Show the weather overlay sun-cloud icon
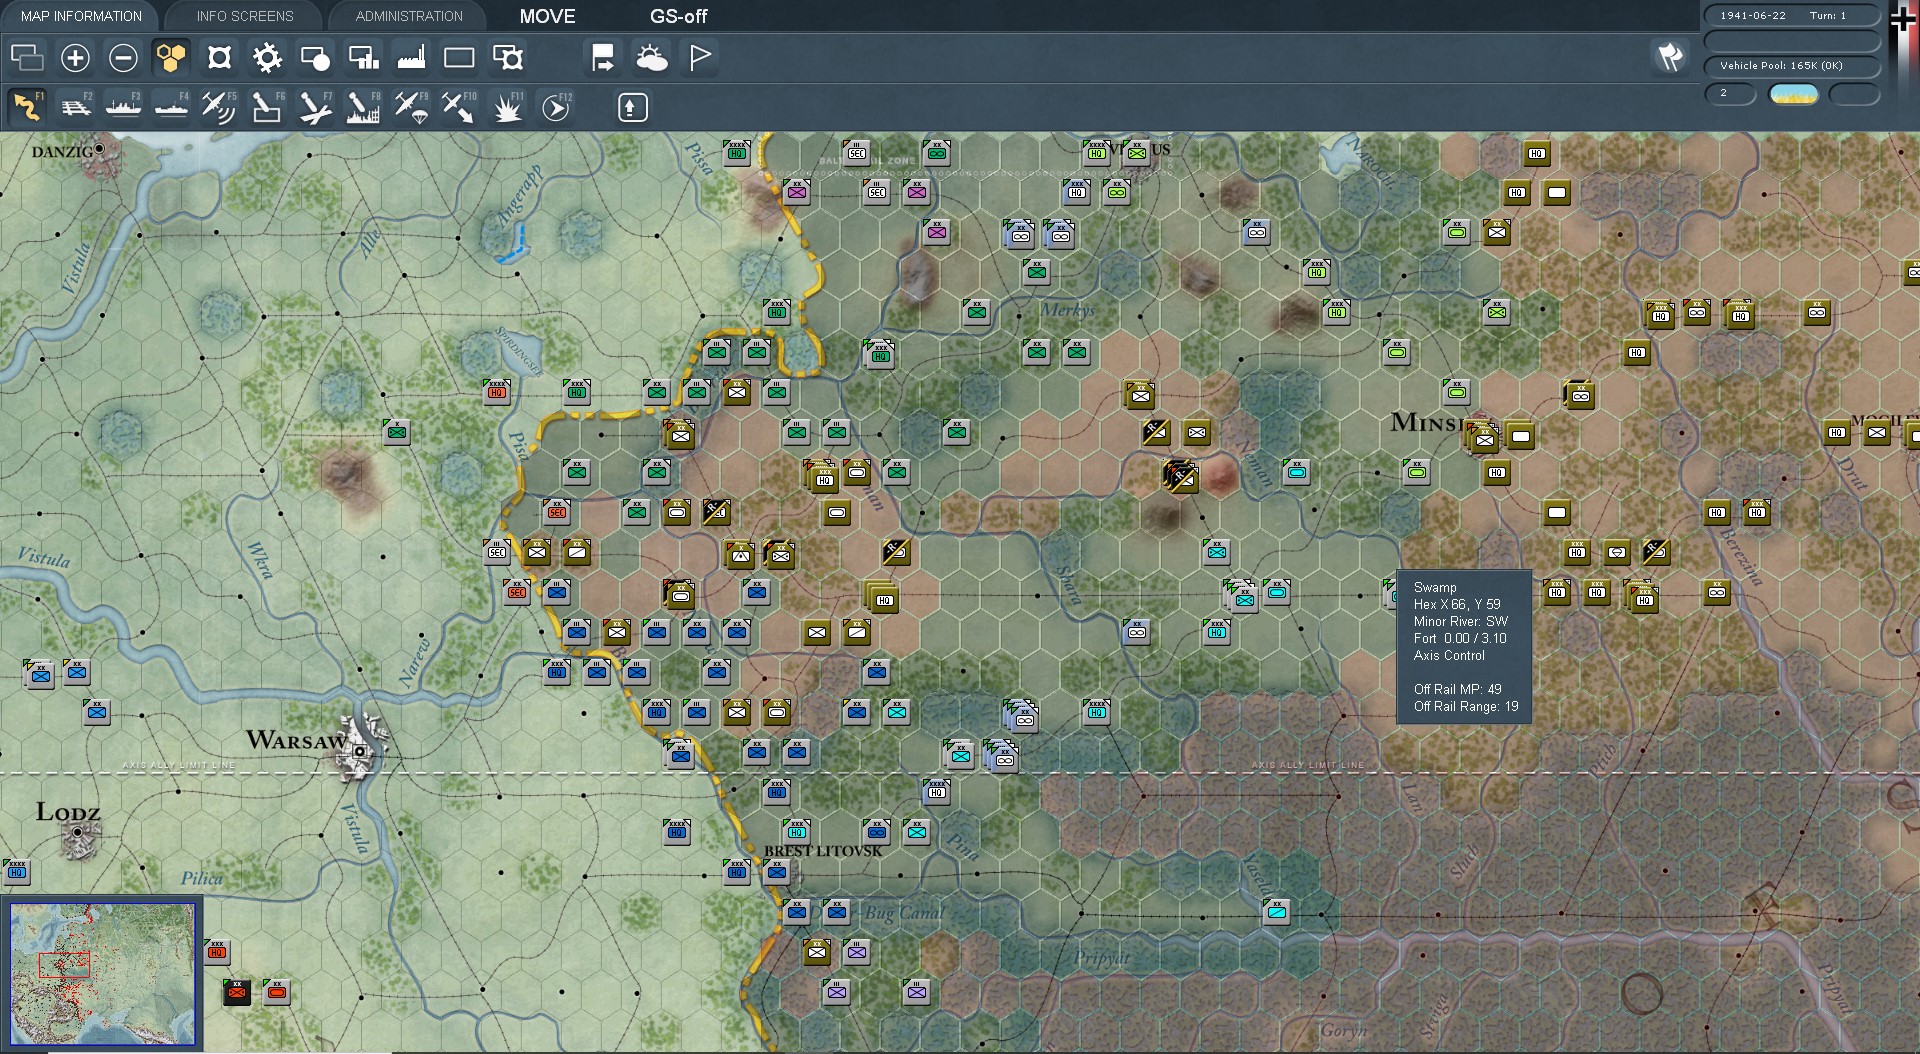1920x1054 pixels. point(652,58)
